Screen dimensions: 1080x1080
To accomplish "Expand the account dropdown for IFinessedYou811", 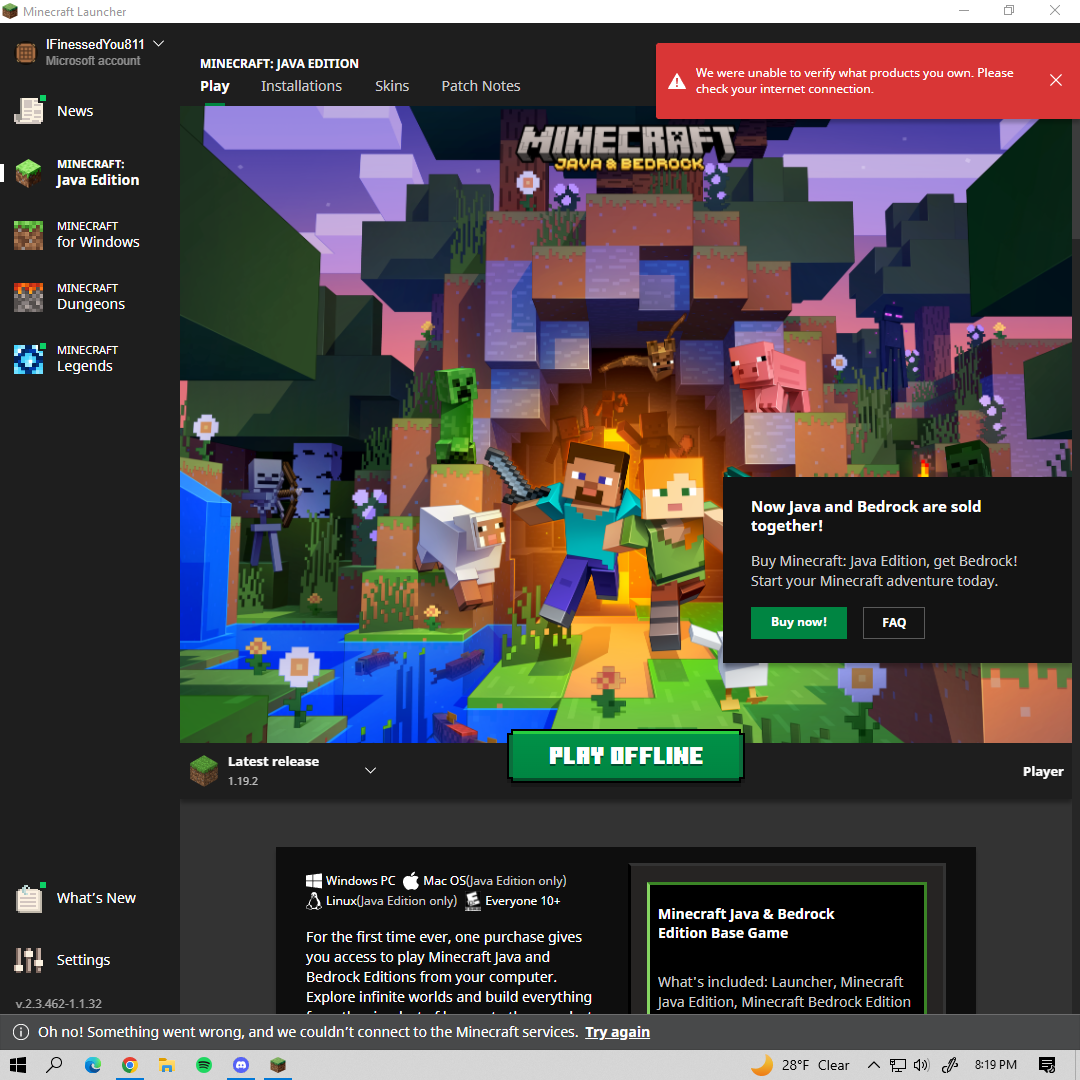I will pos(158,44).
